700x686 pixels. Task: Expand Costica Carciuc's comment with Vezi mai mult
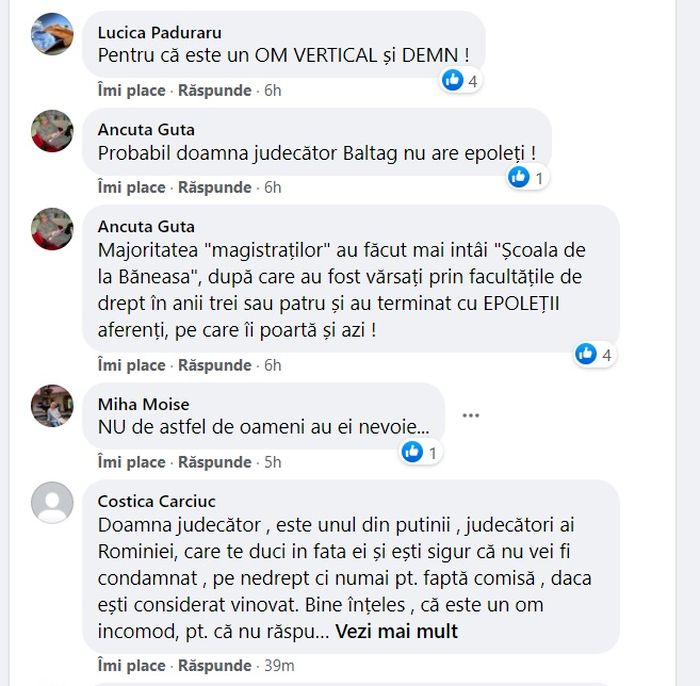[396, 632]
